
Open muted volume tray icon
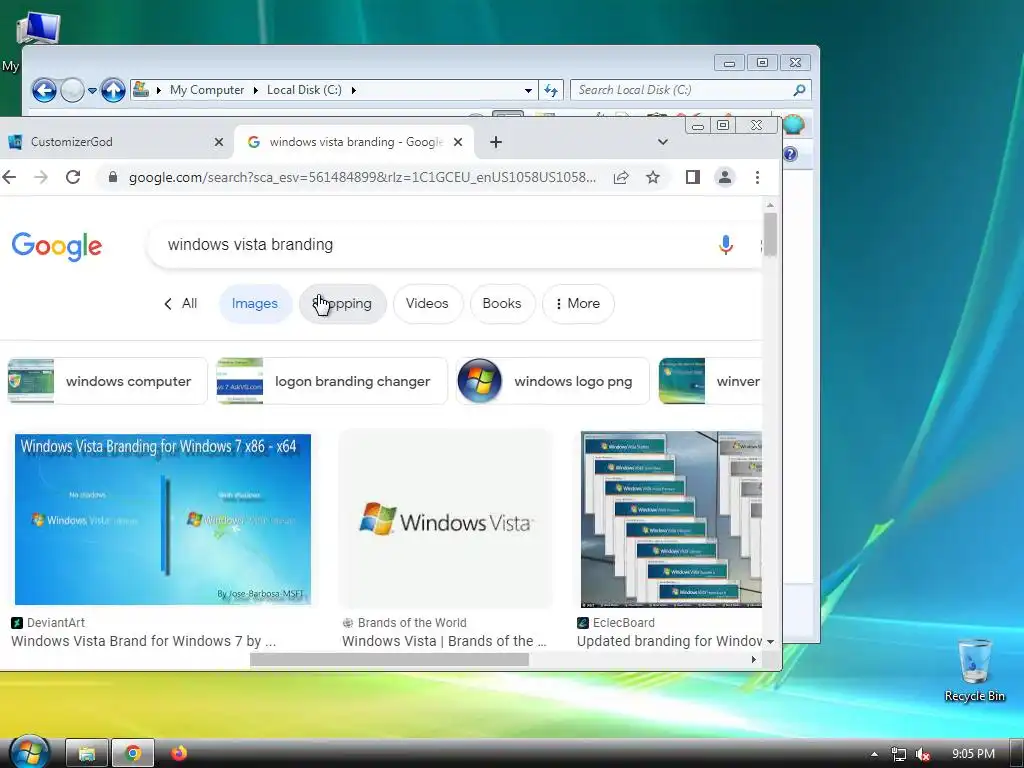click(923, 754)
